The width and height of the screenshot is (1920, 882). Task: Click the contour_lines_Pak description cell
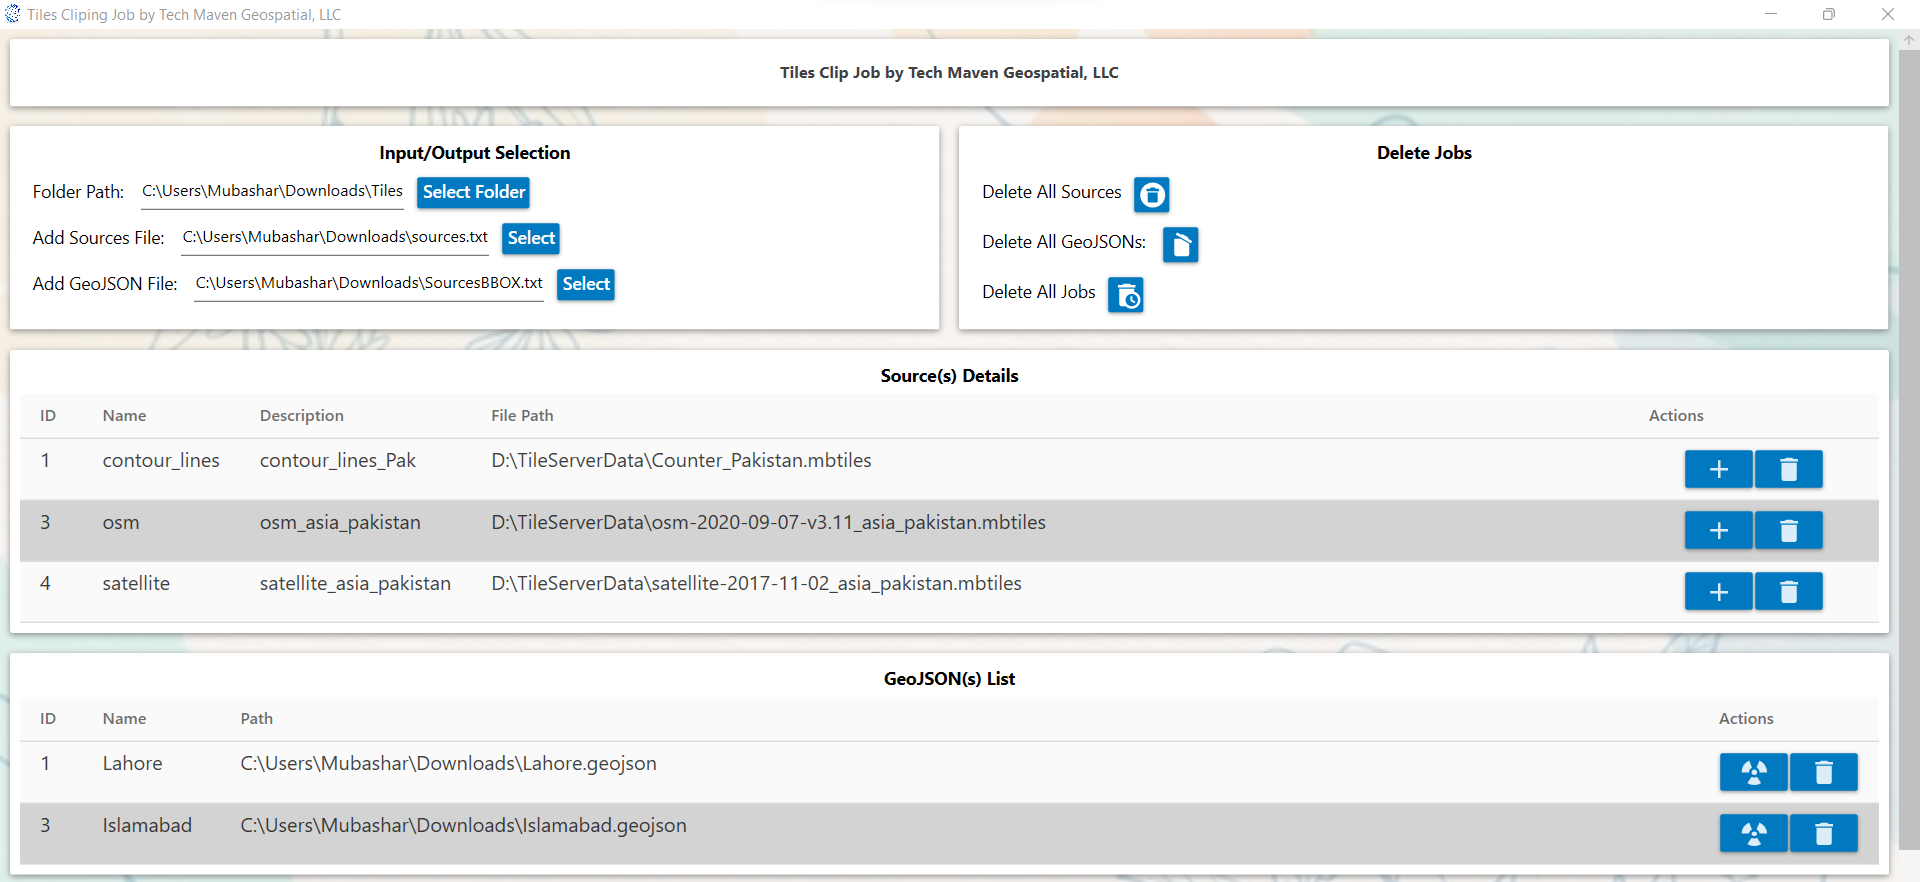tap(338, 461)
